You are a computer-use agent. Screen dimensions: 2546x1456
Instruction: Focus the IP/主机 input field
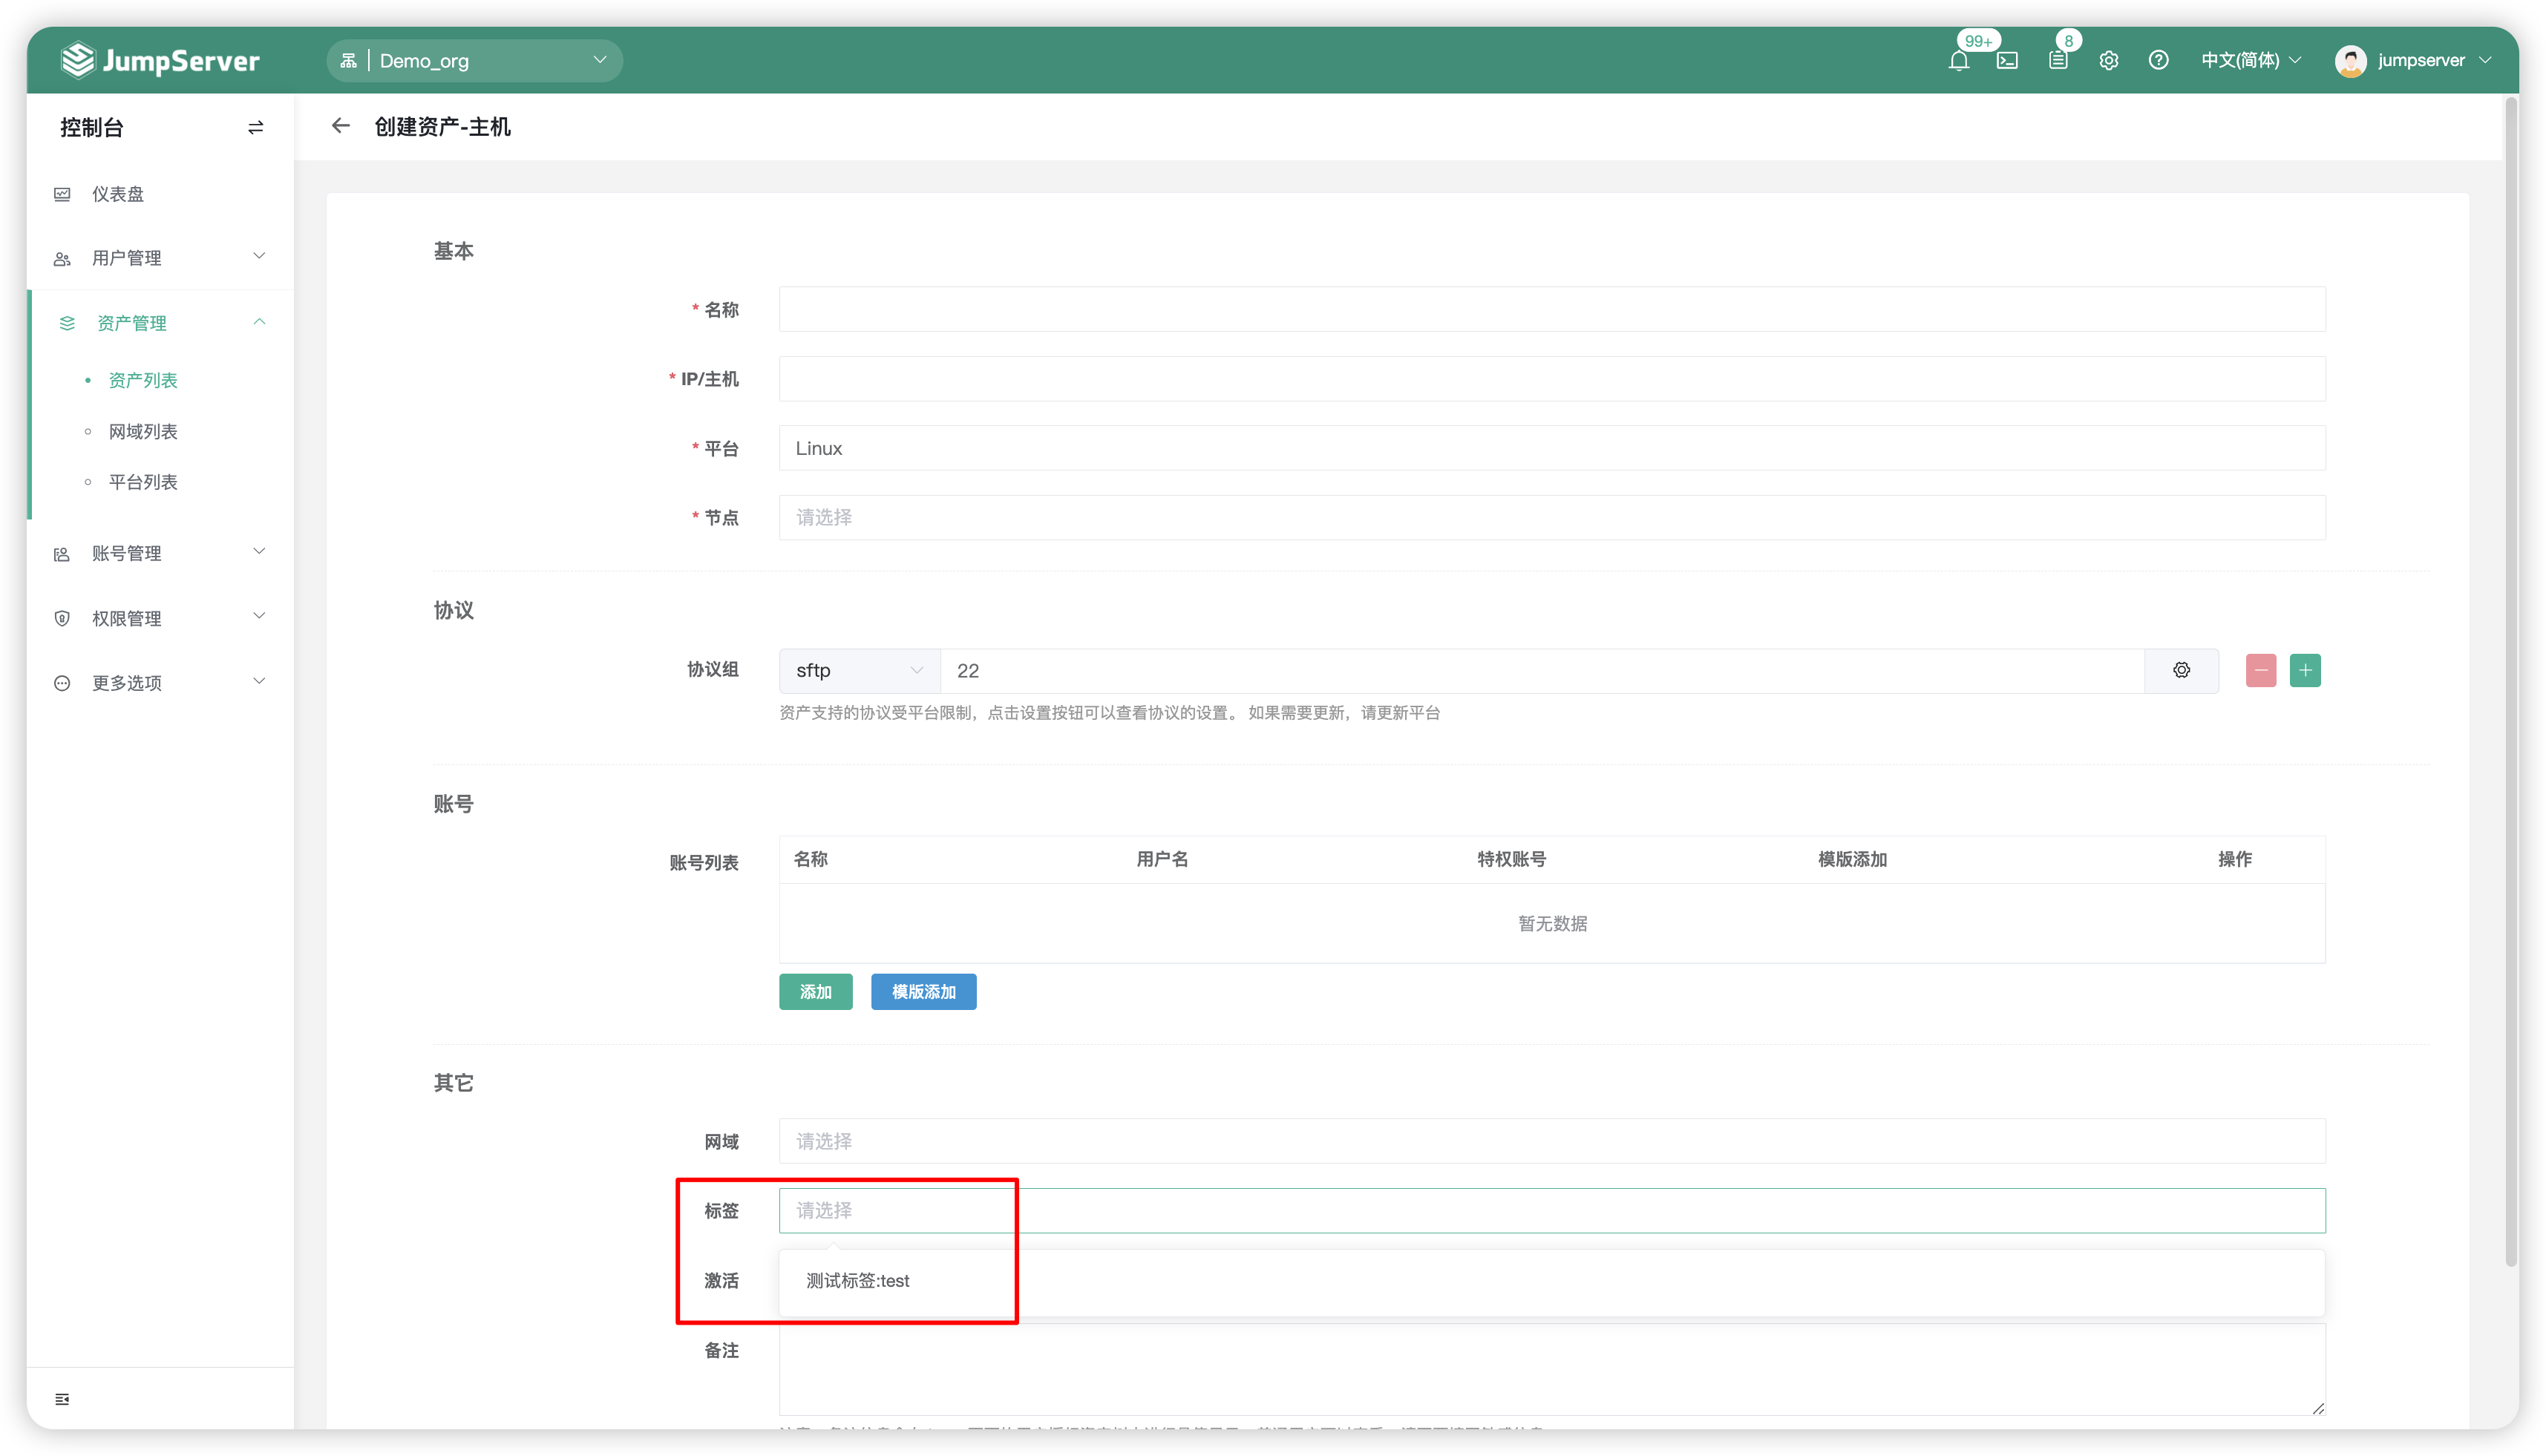(1552, 379)
